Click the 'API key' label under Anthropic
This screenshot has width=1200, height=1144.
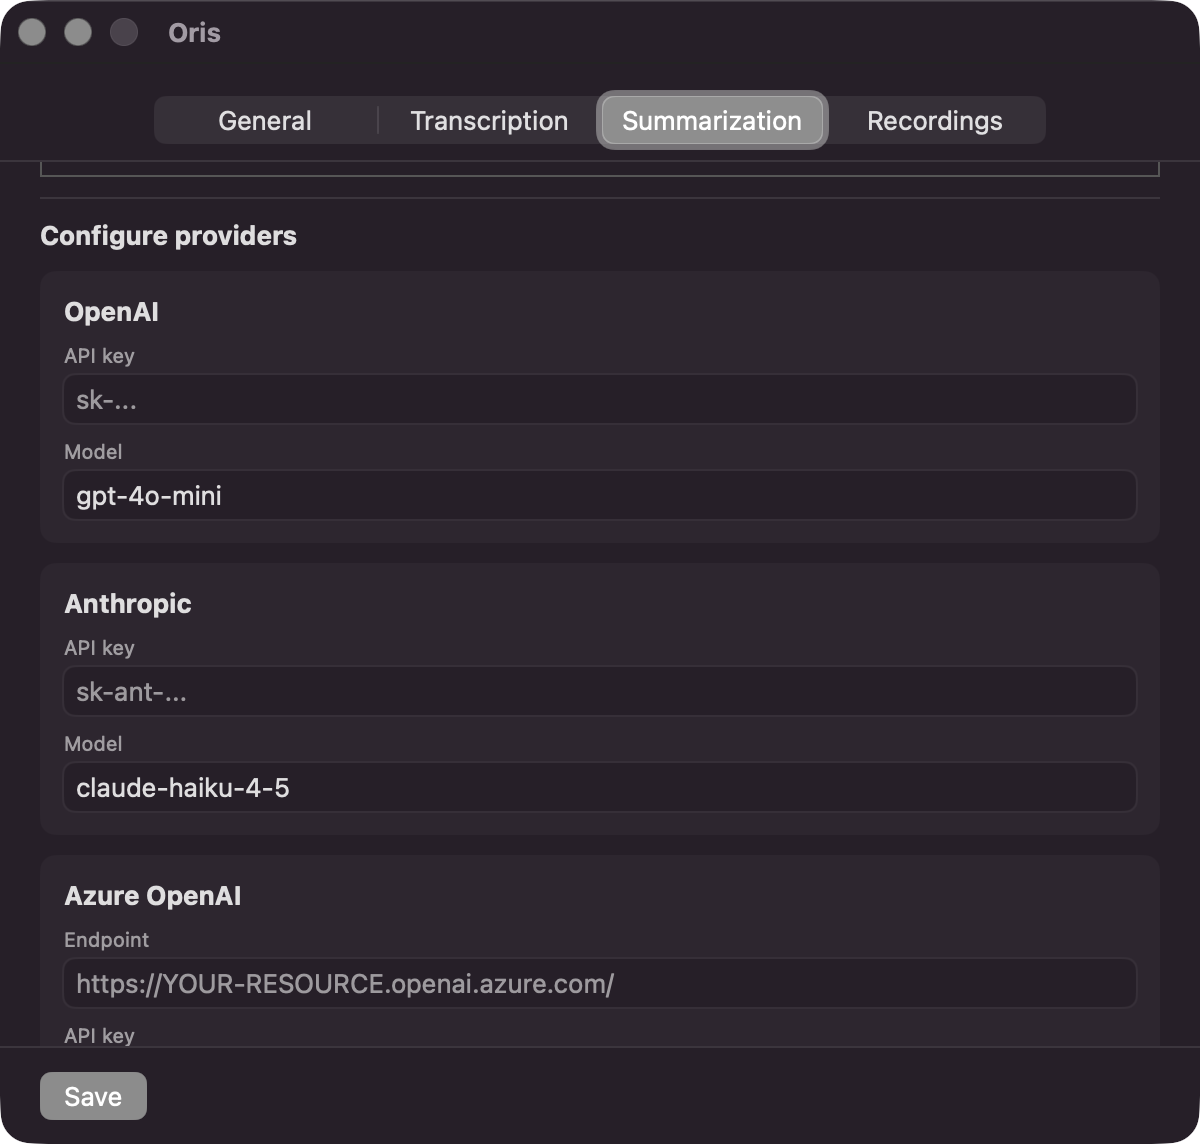[x=99, y=648]
